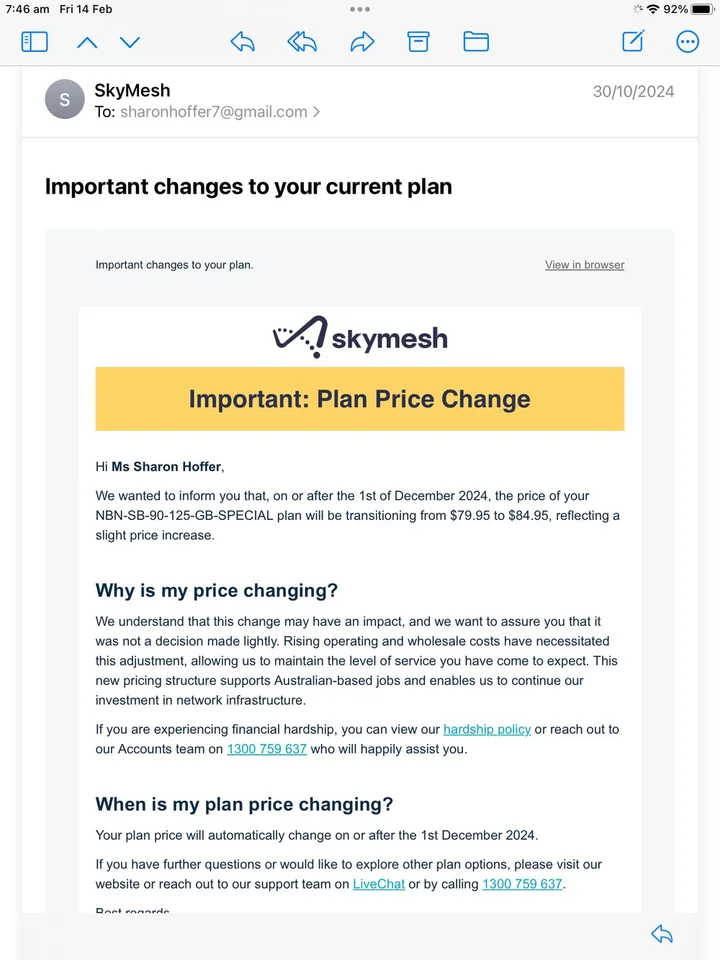Tap the SkyMesh sender avatar
The image size is (720, 960).
65,99
